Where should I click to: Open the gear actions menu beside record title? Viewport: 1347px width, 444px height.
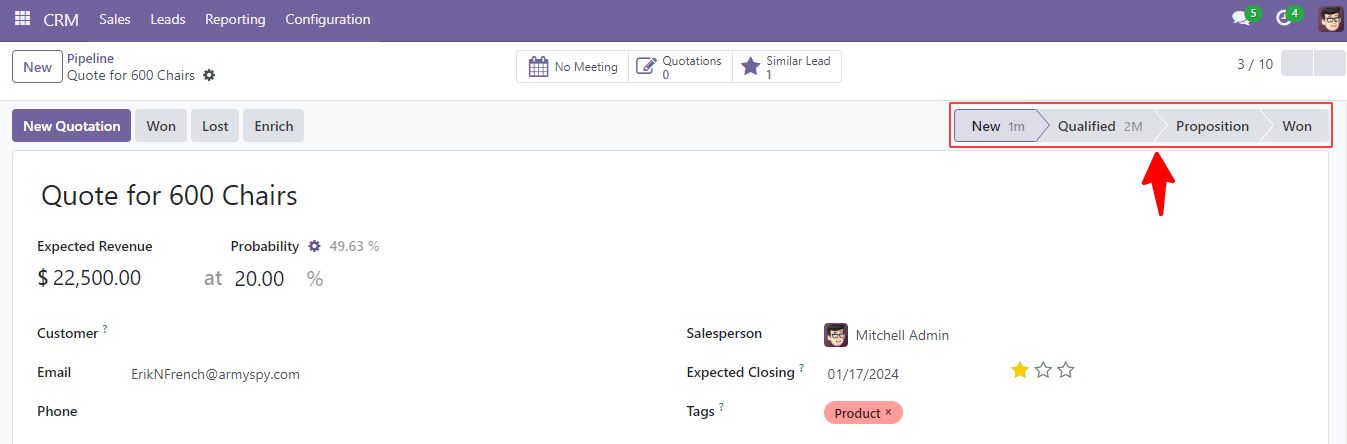(209, 75)
